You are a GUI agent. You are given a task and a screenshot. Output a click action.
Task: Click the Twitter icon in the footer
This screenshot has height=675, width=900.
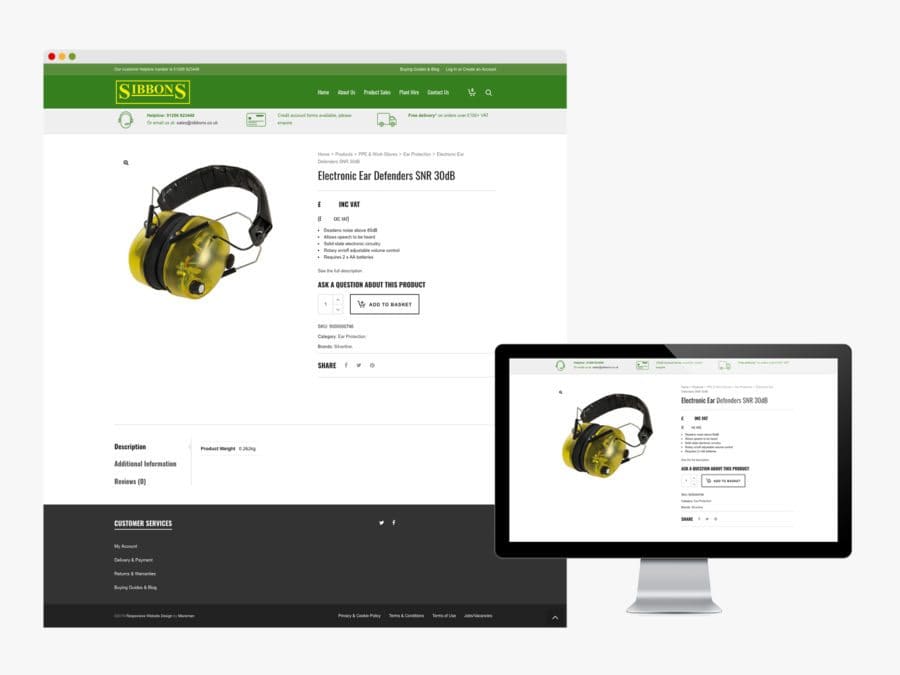381,522
